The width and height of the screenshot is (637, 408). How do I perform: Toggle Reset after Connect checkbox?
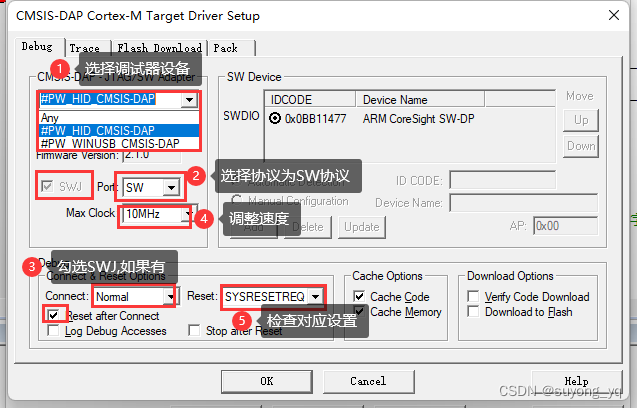(53, 315)
